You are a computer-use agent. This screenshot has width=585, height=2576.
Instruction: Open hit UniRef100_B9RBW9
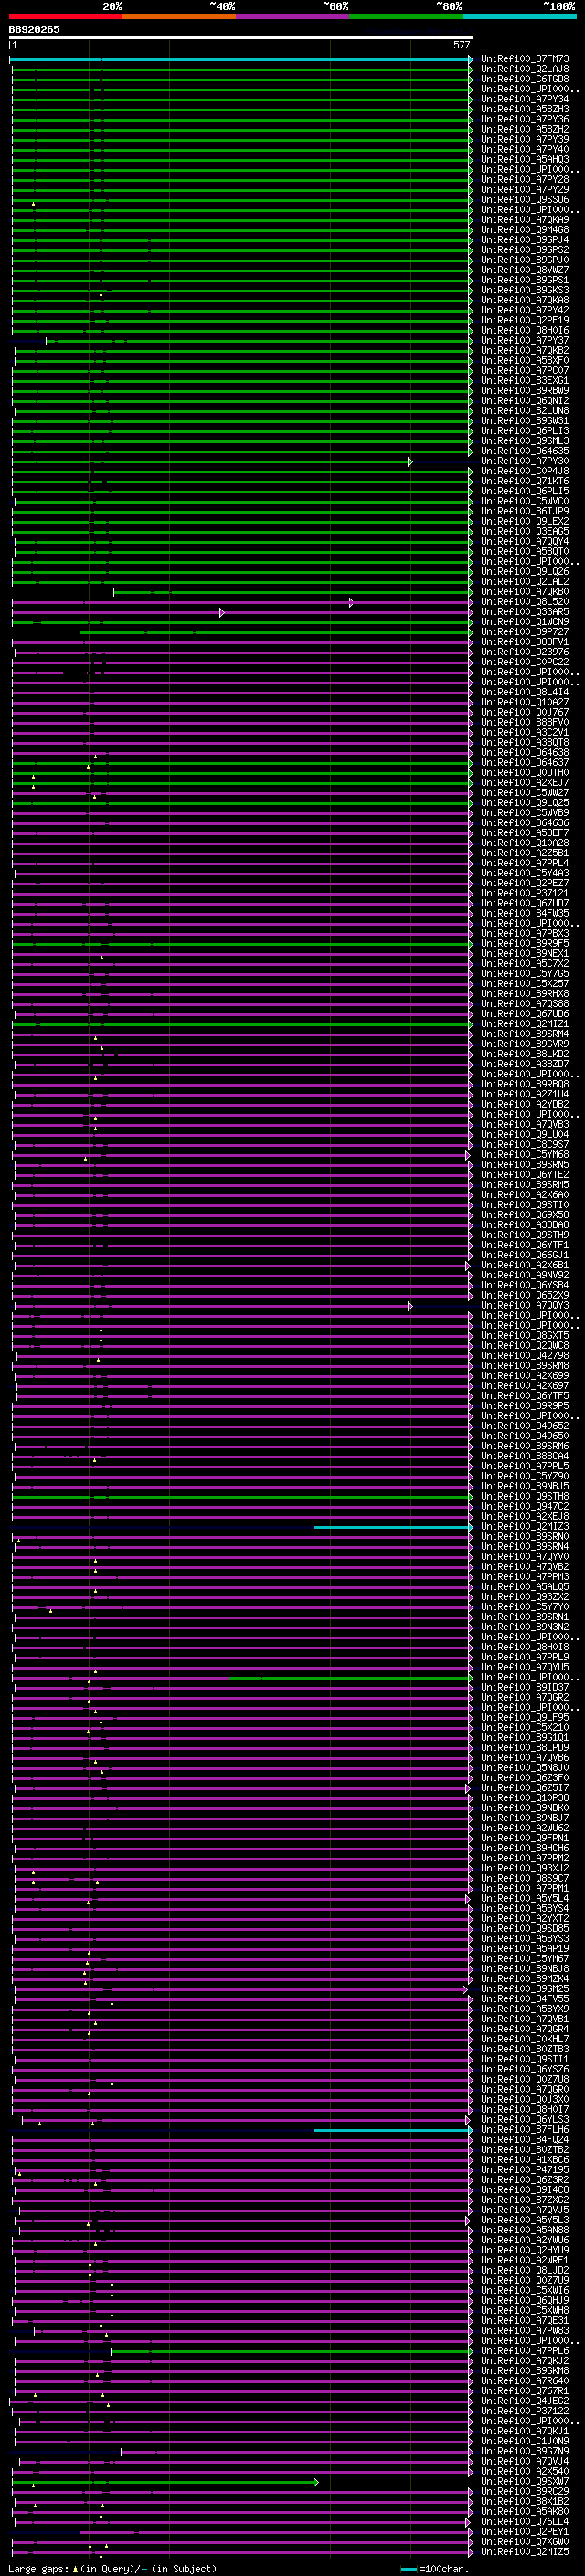coord(524,391)
